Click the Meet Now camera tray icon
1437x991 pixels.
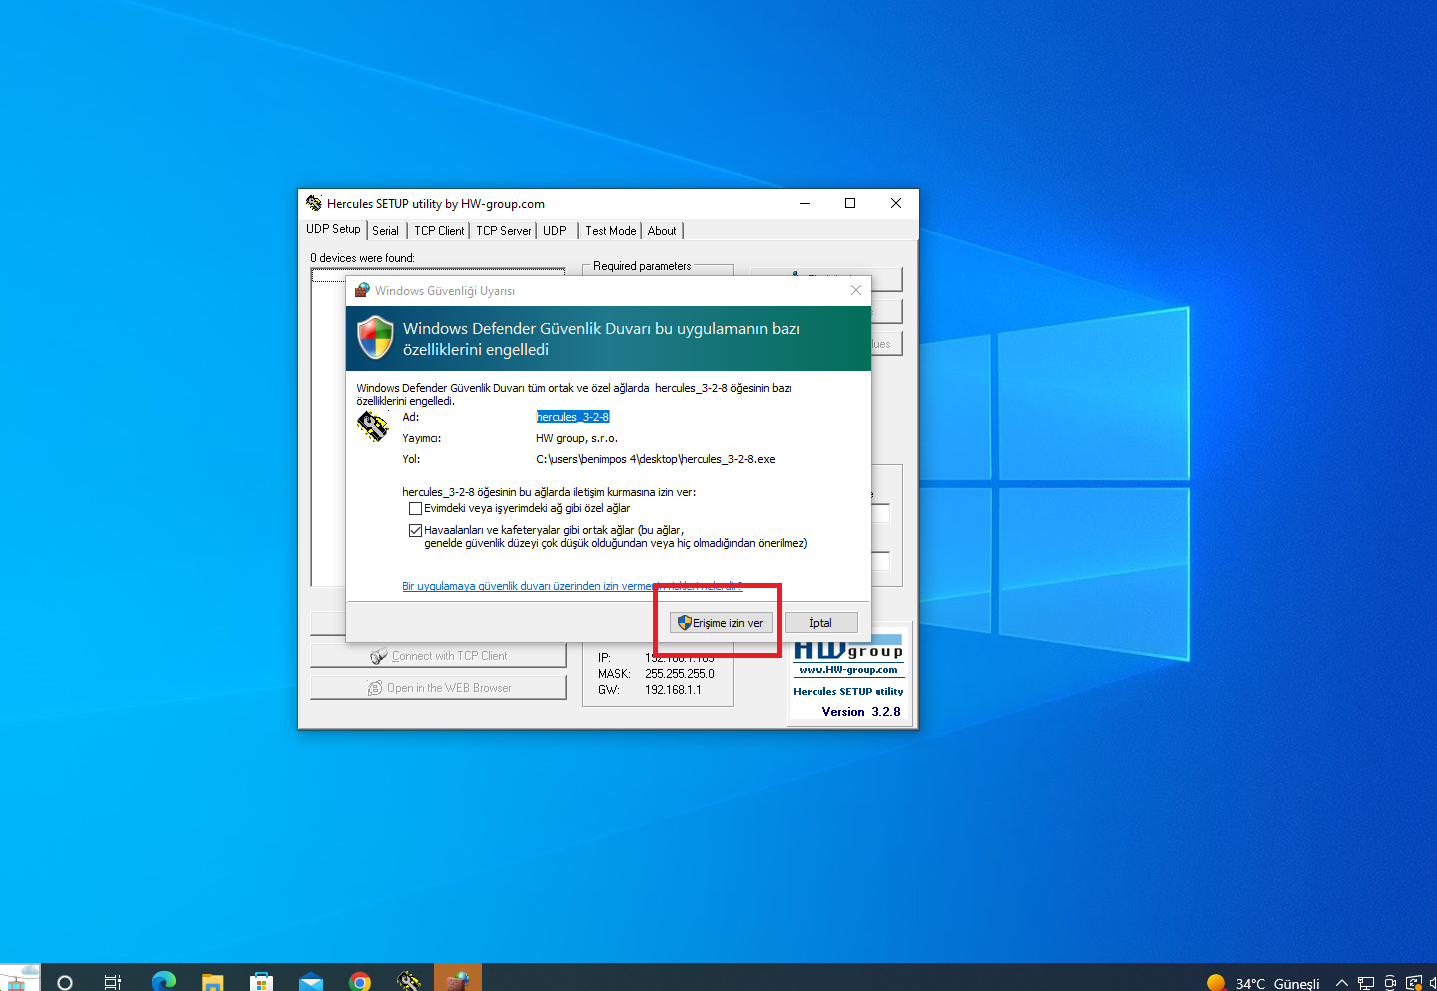point(1390,983)
